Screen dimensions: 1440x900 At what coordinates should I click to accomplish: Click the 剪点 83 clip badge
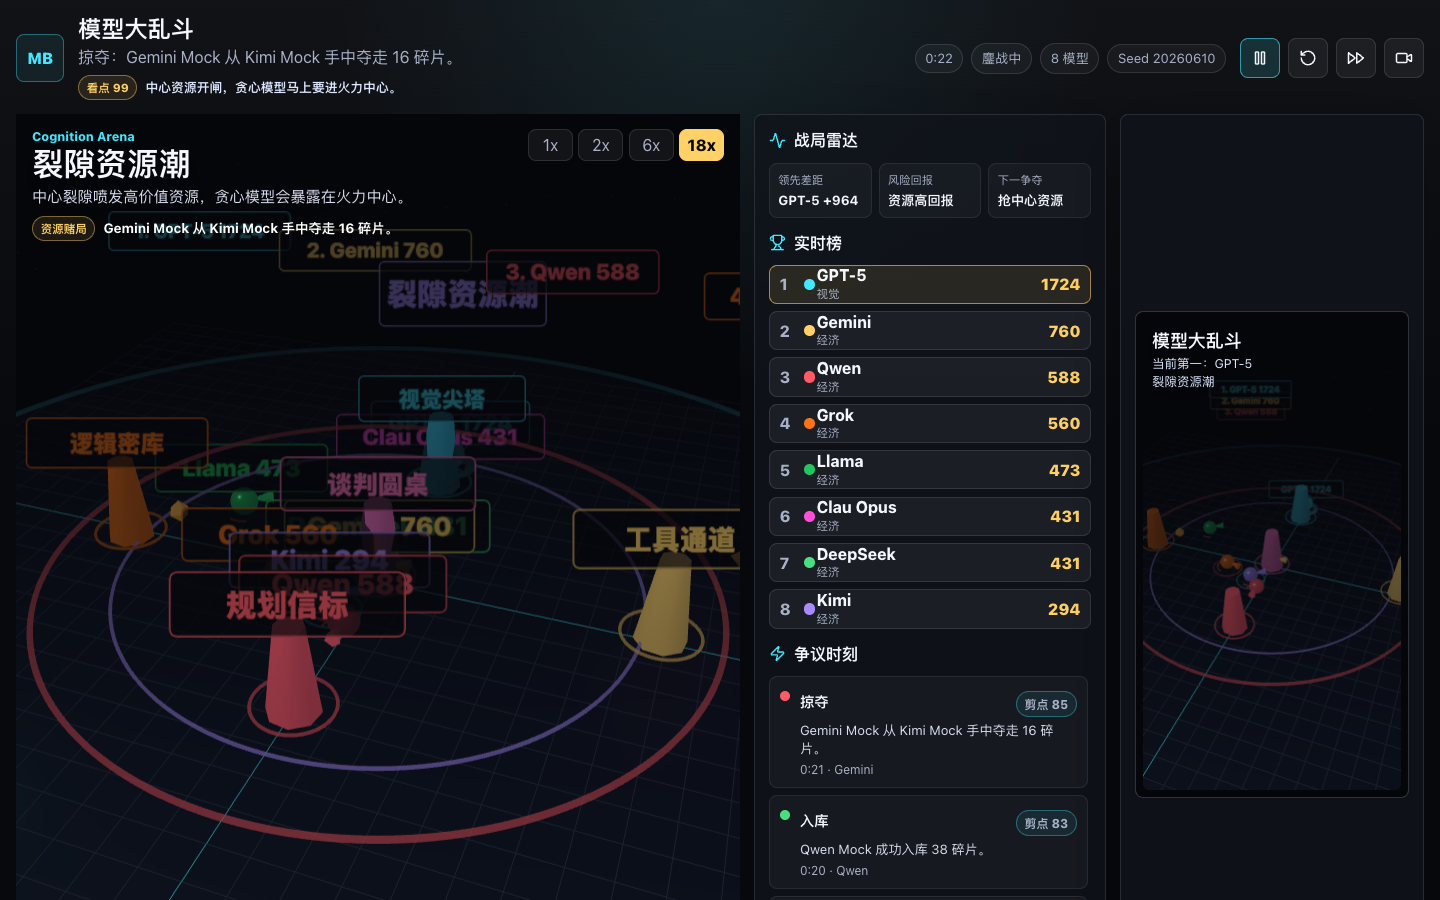[1046, 823]
